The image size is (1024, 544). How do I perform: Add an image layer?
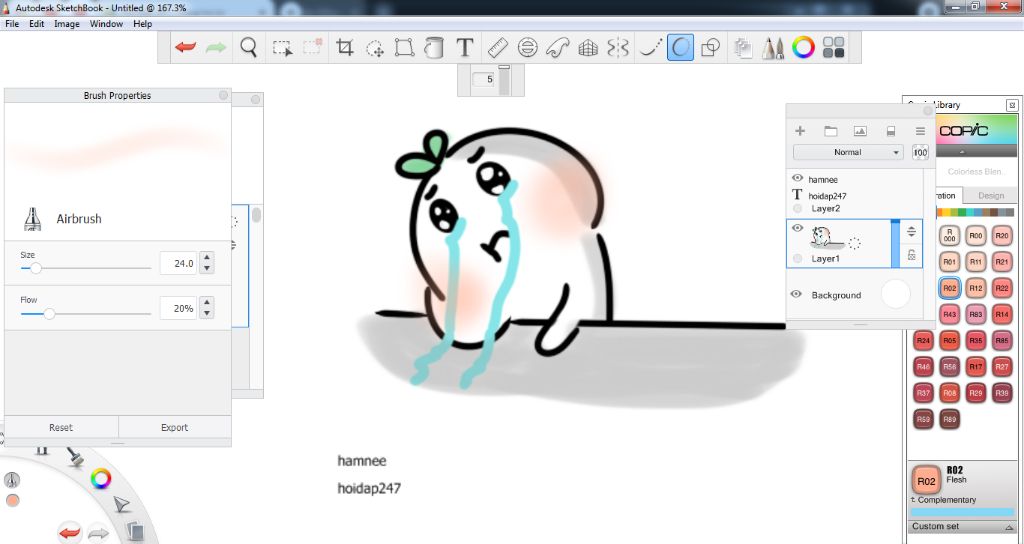(x=860, y=131)
